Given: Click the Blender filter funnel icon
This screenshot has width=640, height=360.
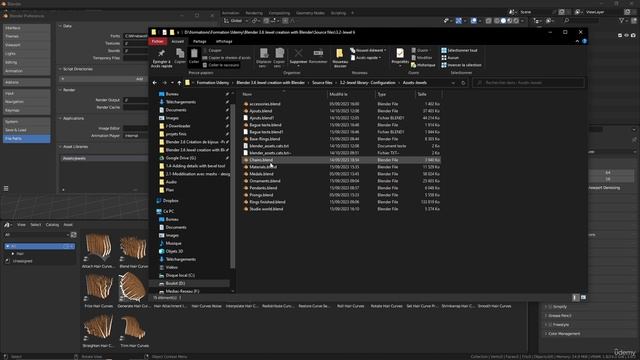Looking at the screenshot, I should (x=621, y=20).
